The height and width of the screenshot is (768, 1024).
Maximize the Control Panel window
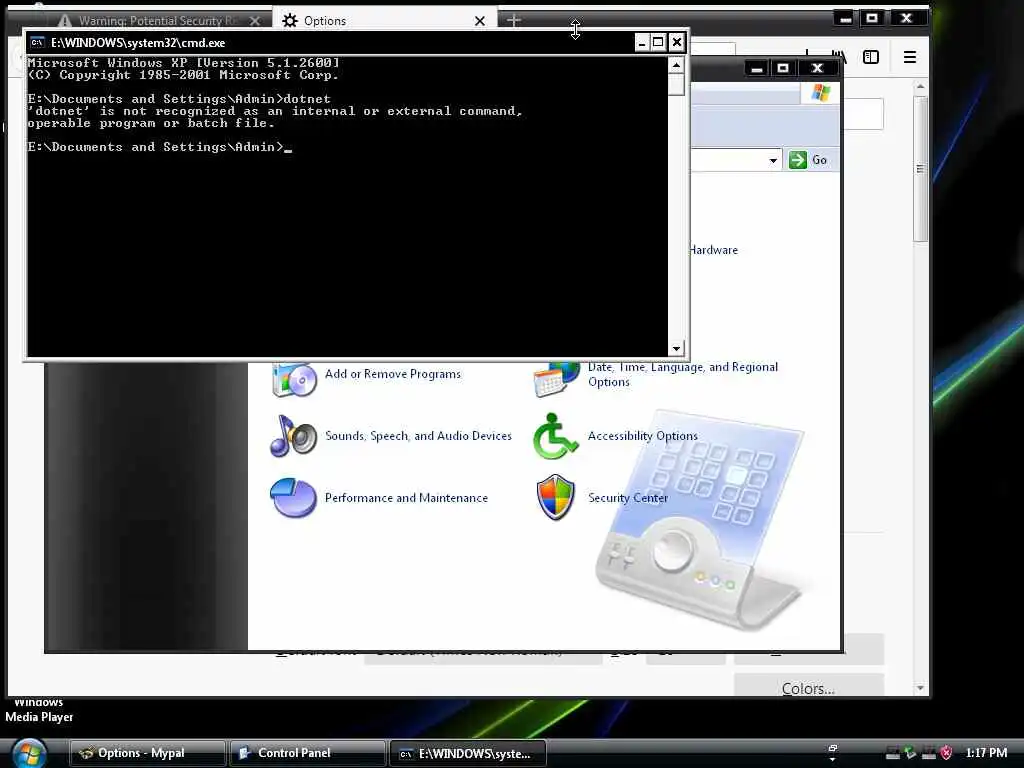click(783, 68)
